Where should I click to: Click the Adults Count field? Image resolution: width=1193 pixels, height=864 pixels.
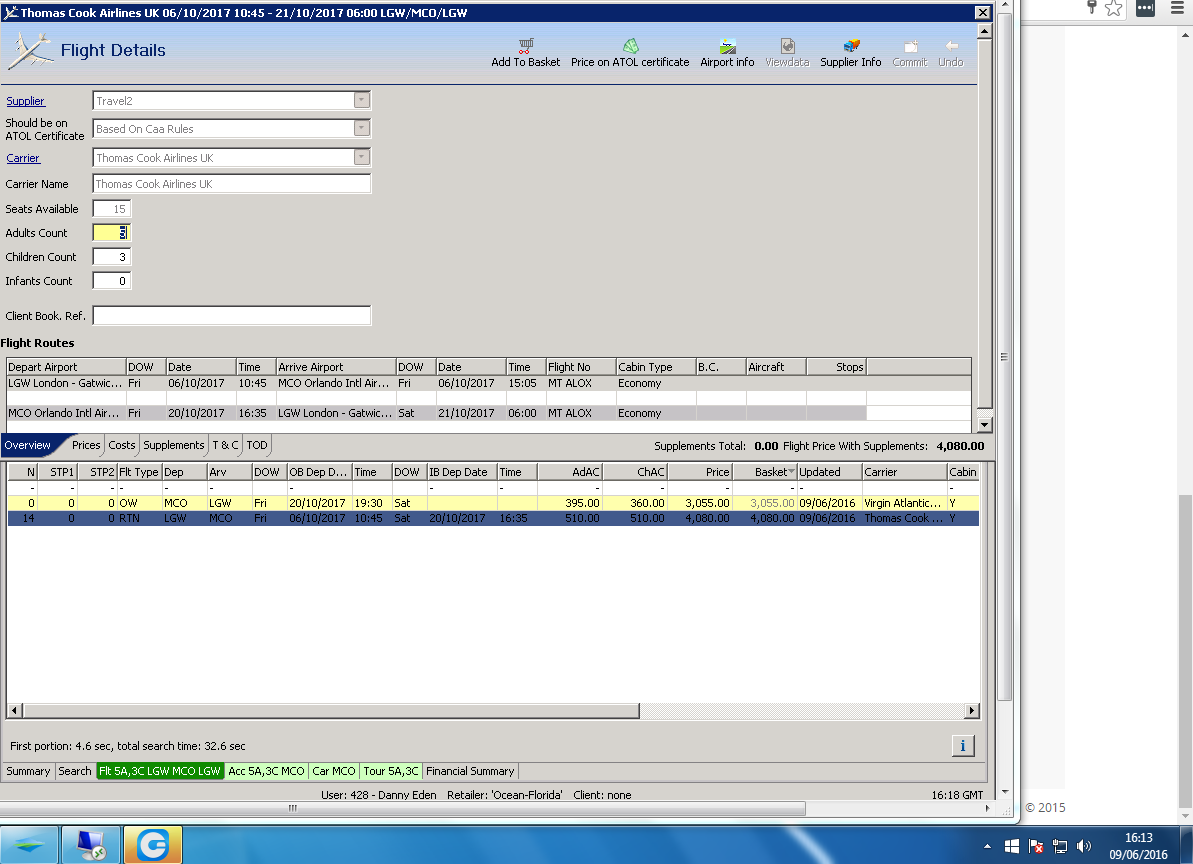coord(111,233)
